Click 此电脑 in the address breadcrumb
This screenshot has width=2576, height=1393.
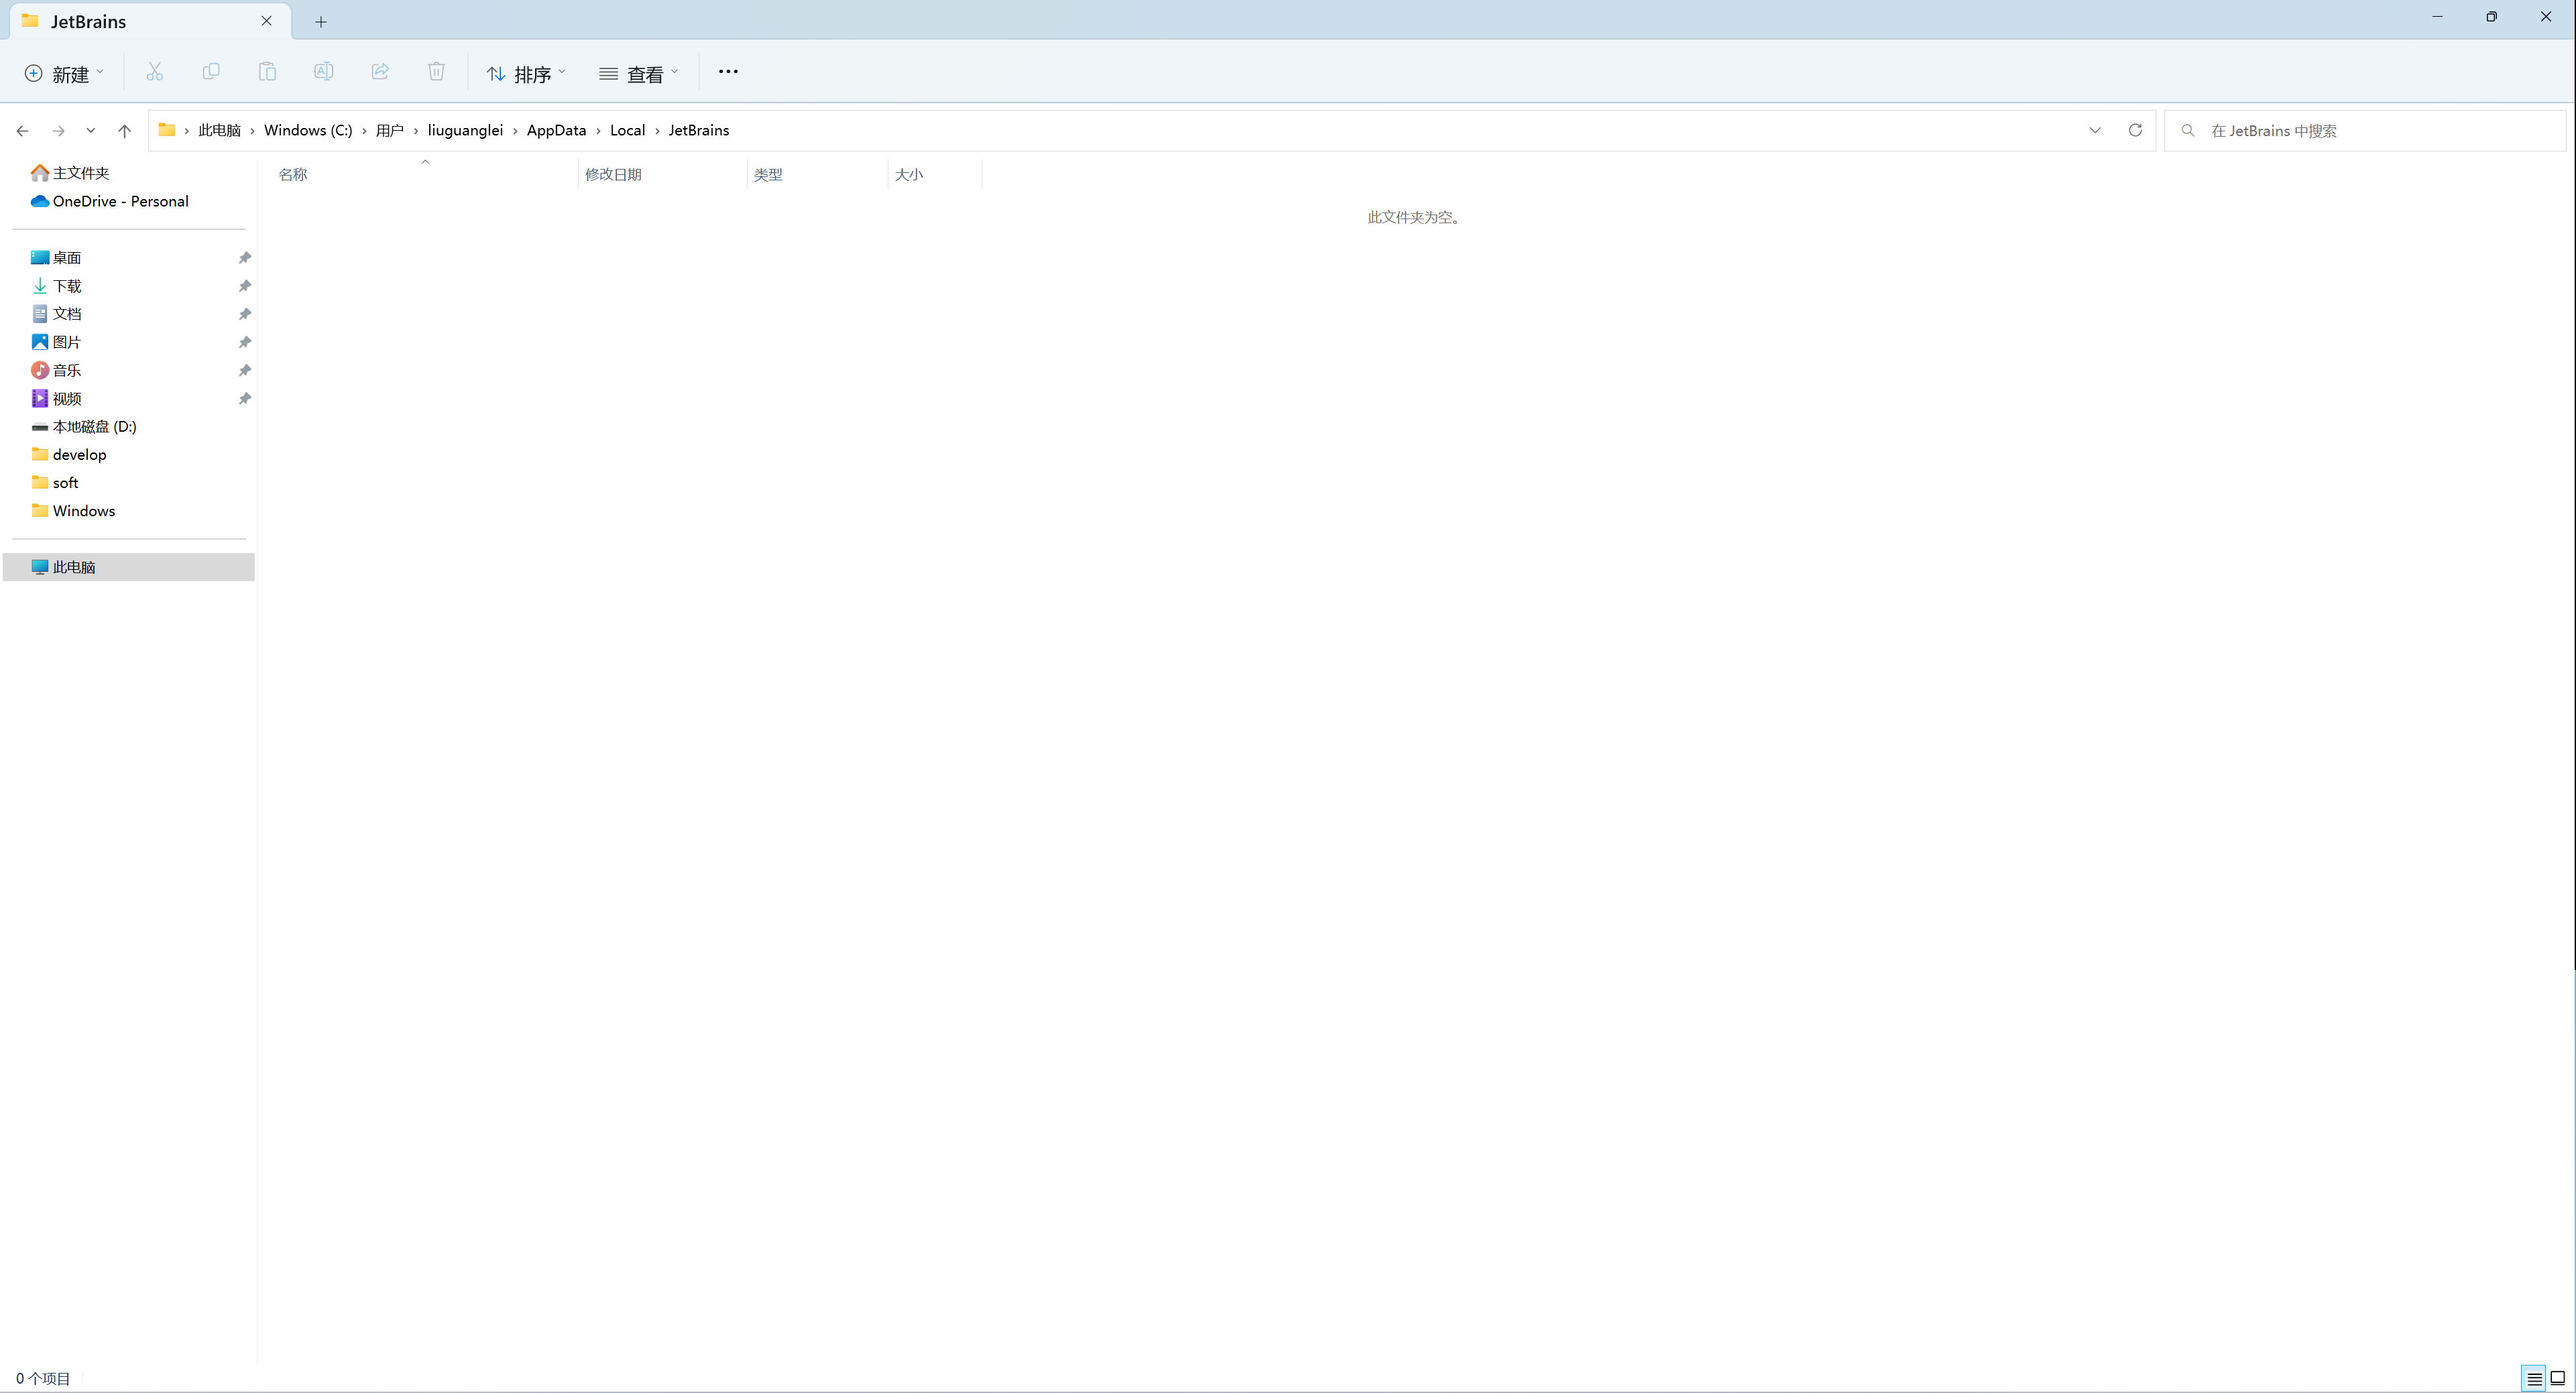click(219, 130)
